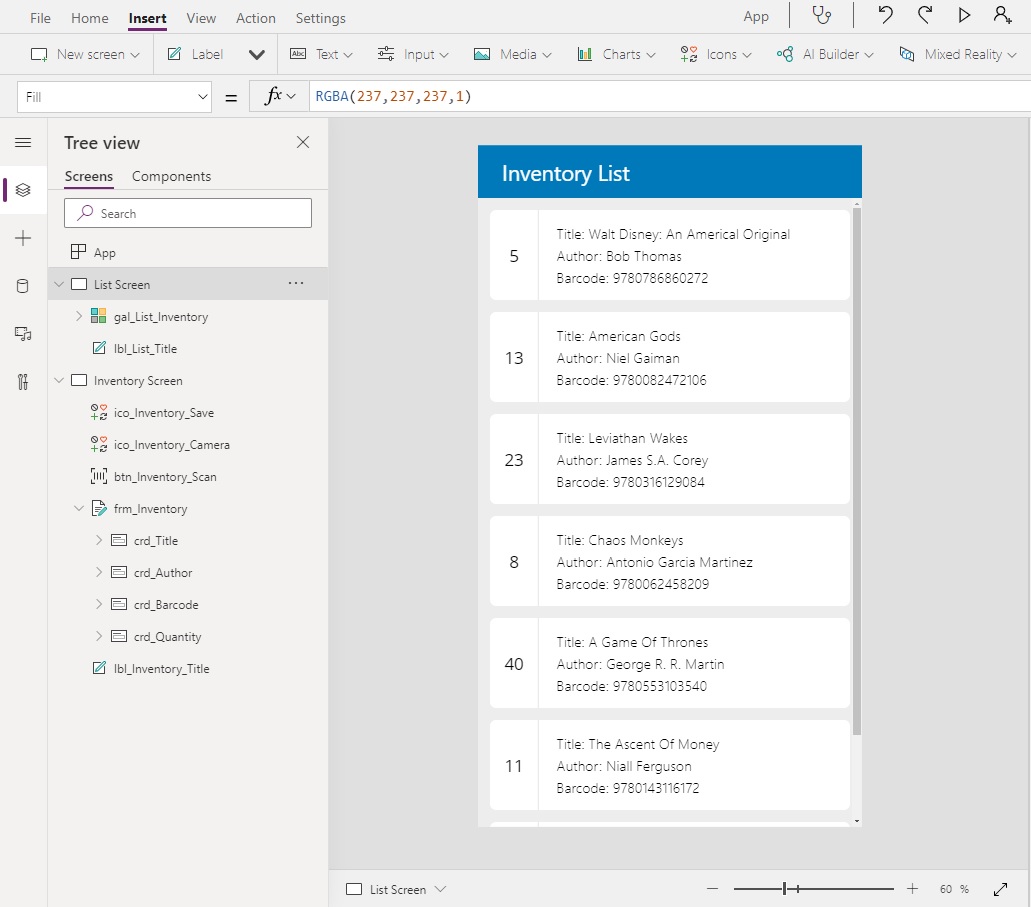This screenshot has width=1031, height=907.
Task: Open the Advanced tools sidebar icon
Action: click(x=23, y=382)
